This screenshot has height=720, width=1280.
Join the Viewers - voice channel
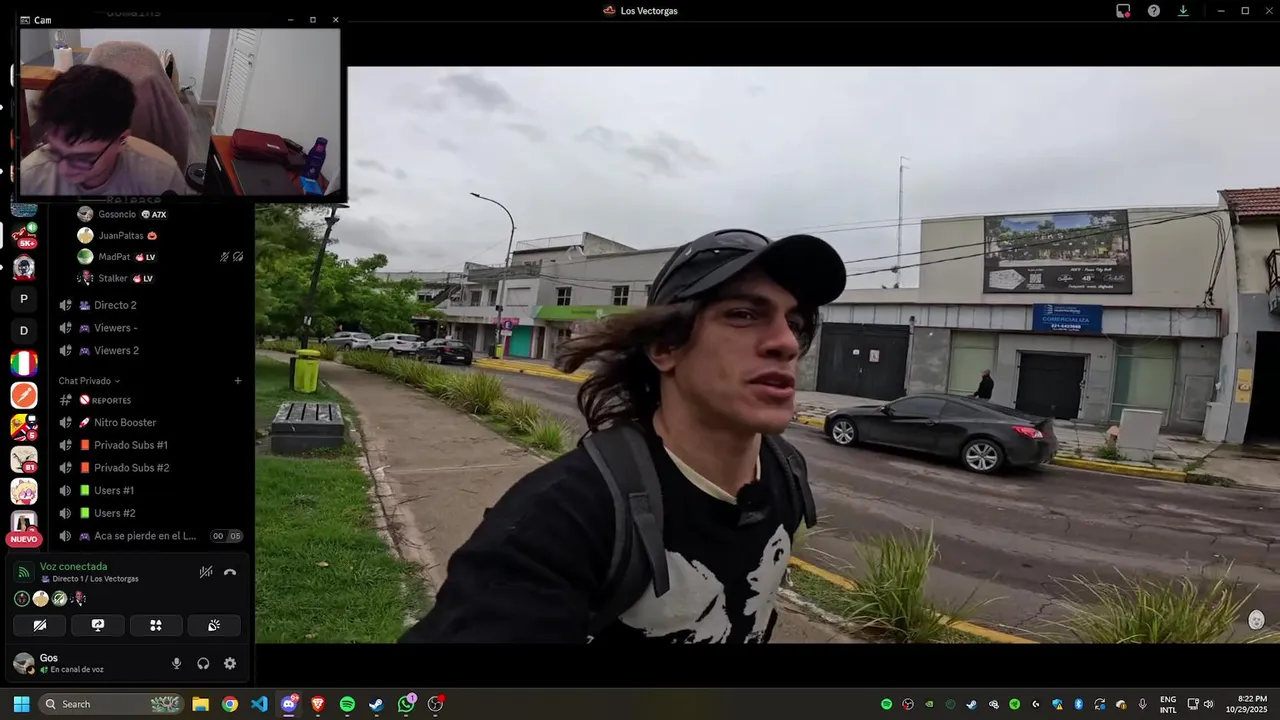[150, 328]
